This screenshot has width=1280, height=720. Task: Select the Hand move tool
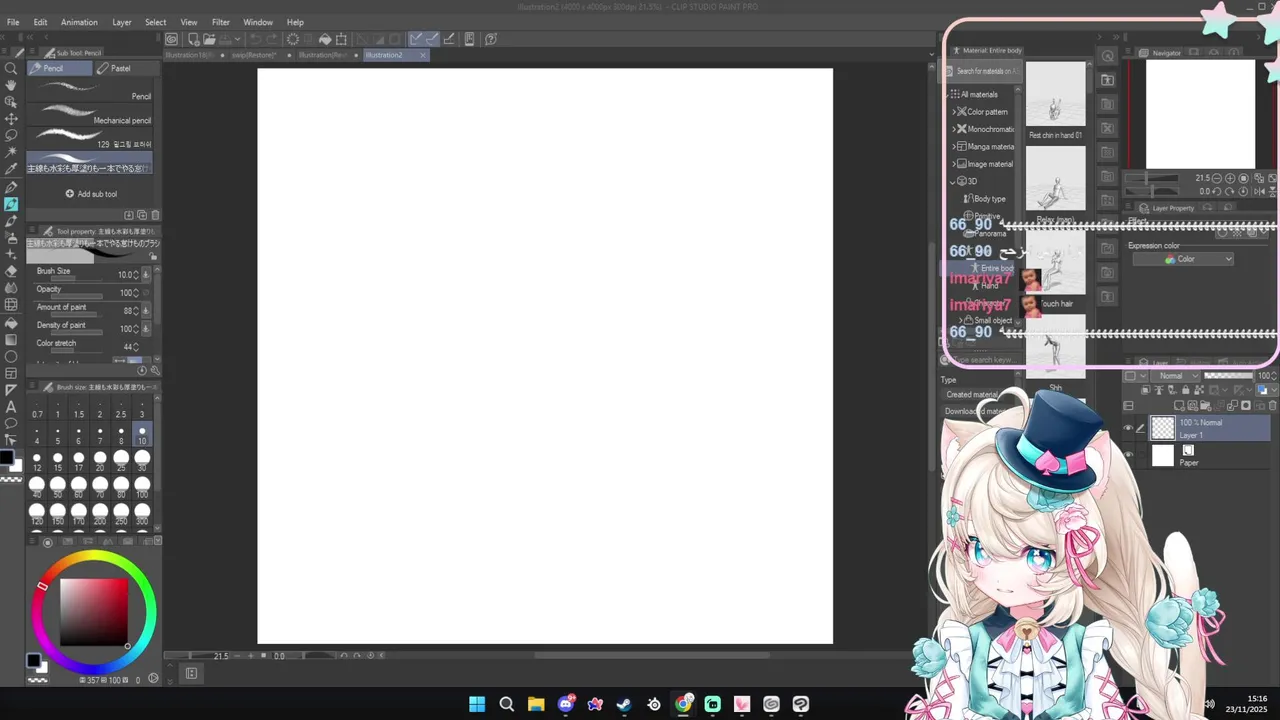tap(11, 86)
